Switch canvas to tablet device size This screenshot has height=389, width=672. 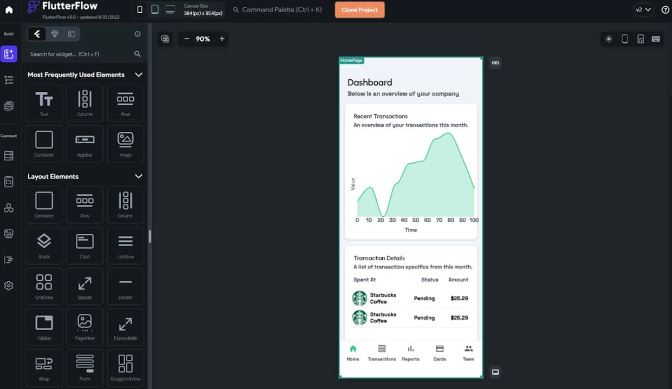[x=155, y=9]
